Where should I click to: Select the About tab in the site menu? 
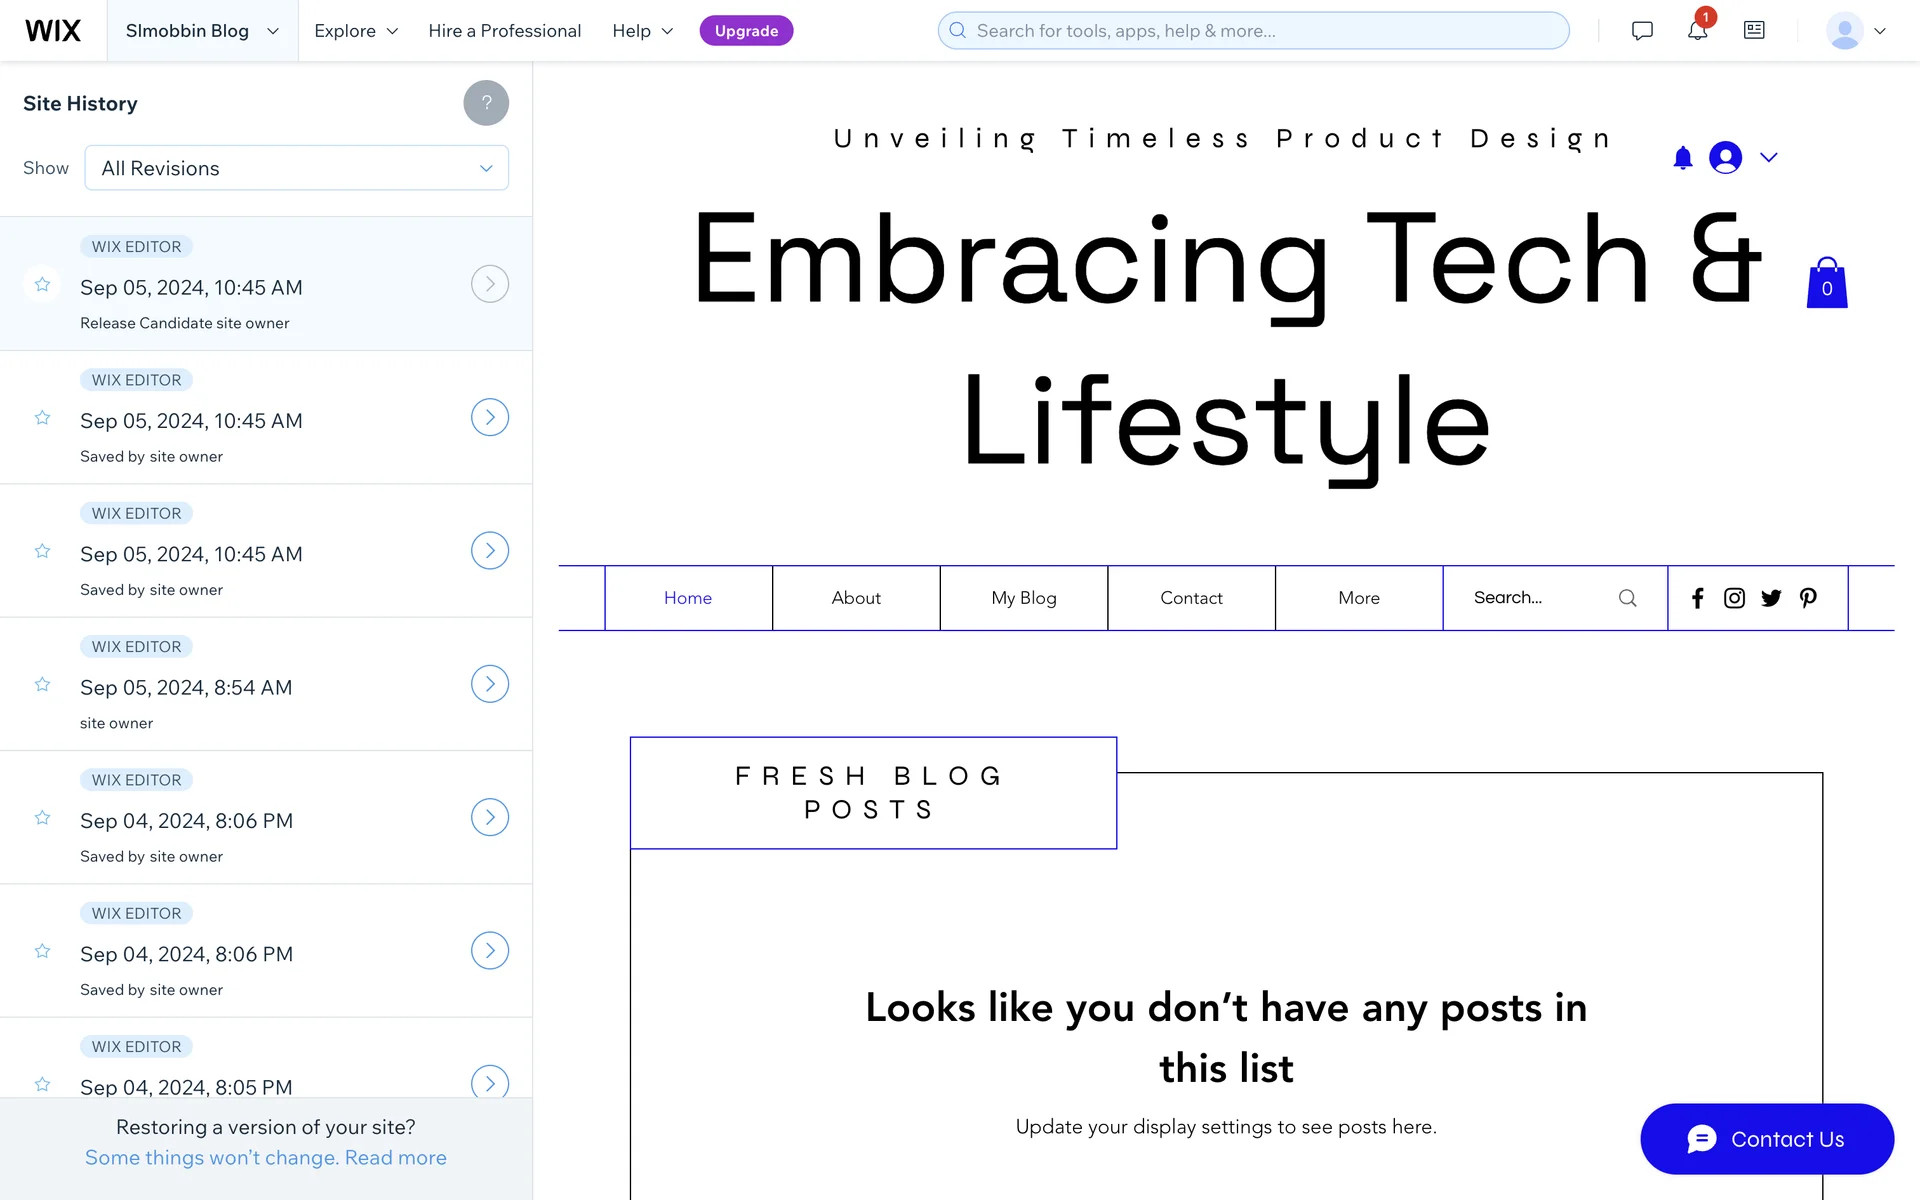pyautogui.click(x=856, y=598)
